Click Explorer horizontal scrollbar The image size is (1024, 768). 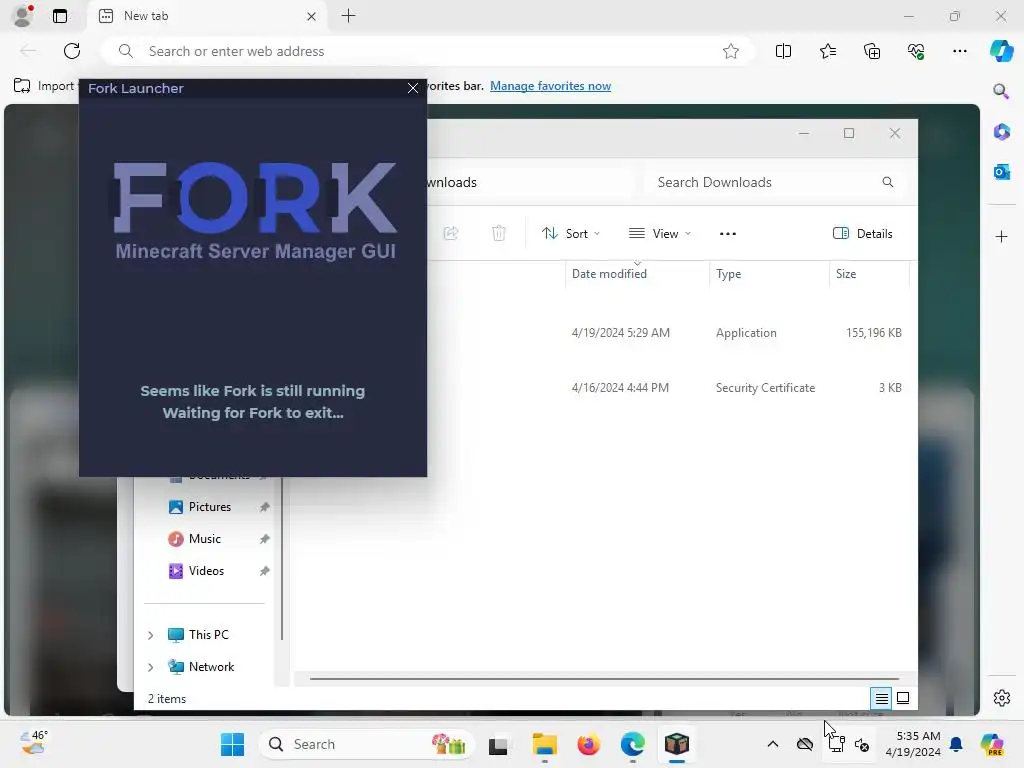point(604,679)
